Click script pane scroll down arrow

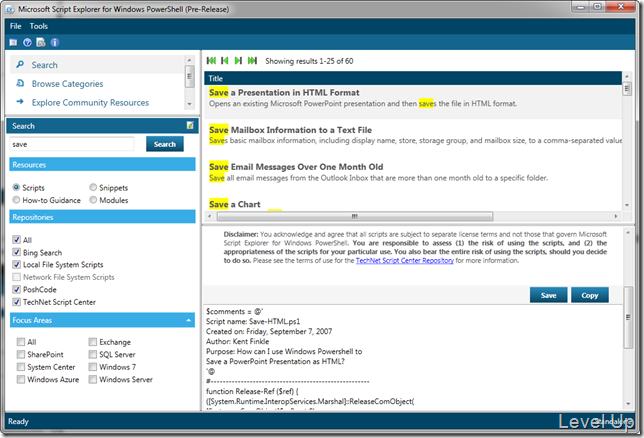coord(628,404)
